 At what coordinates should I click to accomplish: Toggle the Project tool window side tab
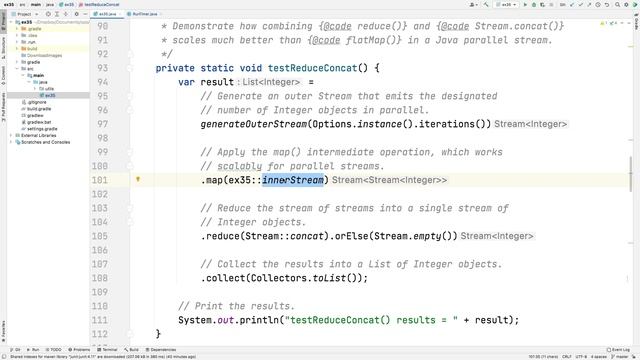coord(3,22)
